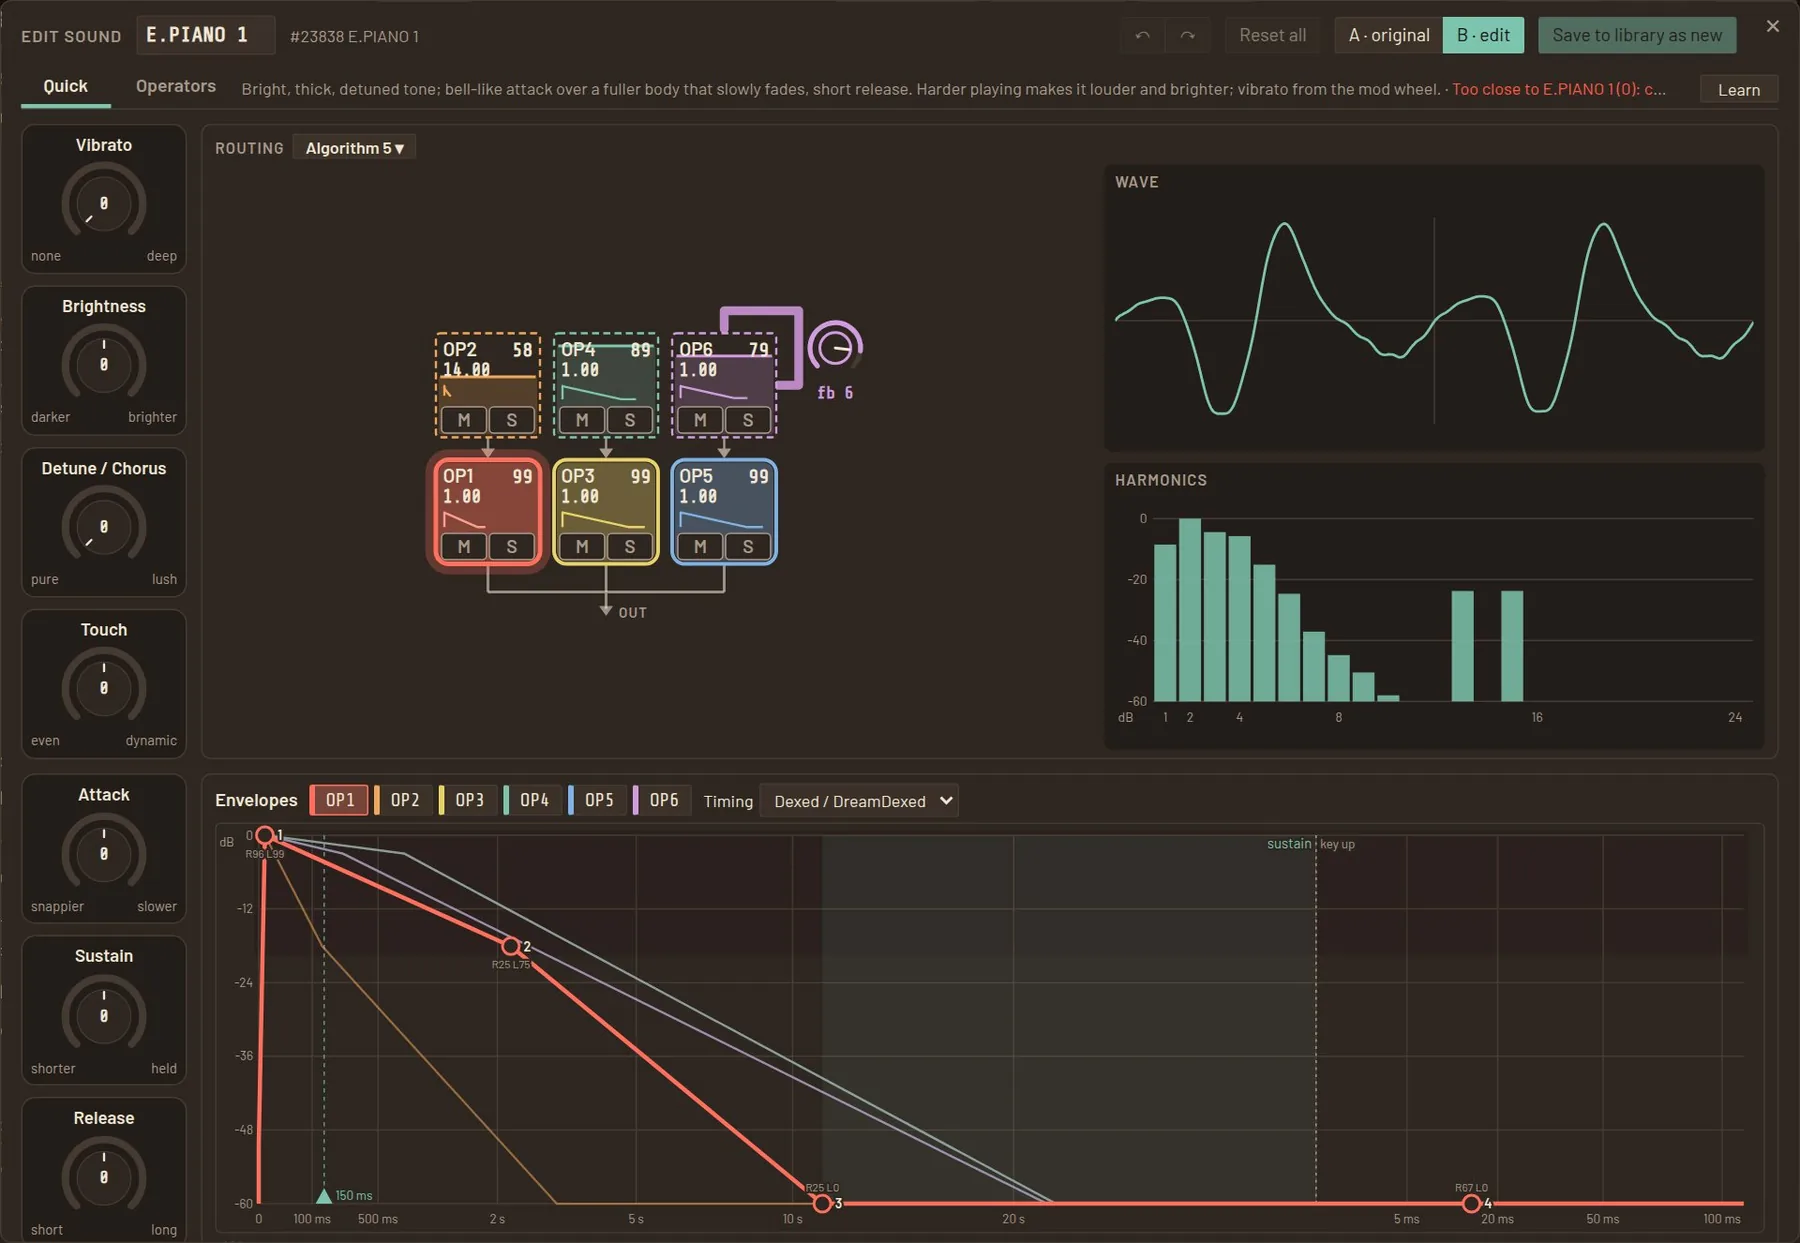Image resolution: width=1800 pixels, height=1243 pixels.
Task: Select the OP6 operator block
Action: click(x=724, y=385)
